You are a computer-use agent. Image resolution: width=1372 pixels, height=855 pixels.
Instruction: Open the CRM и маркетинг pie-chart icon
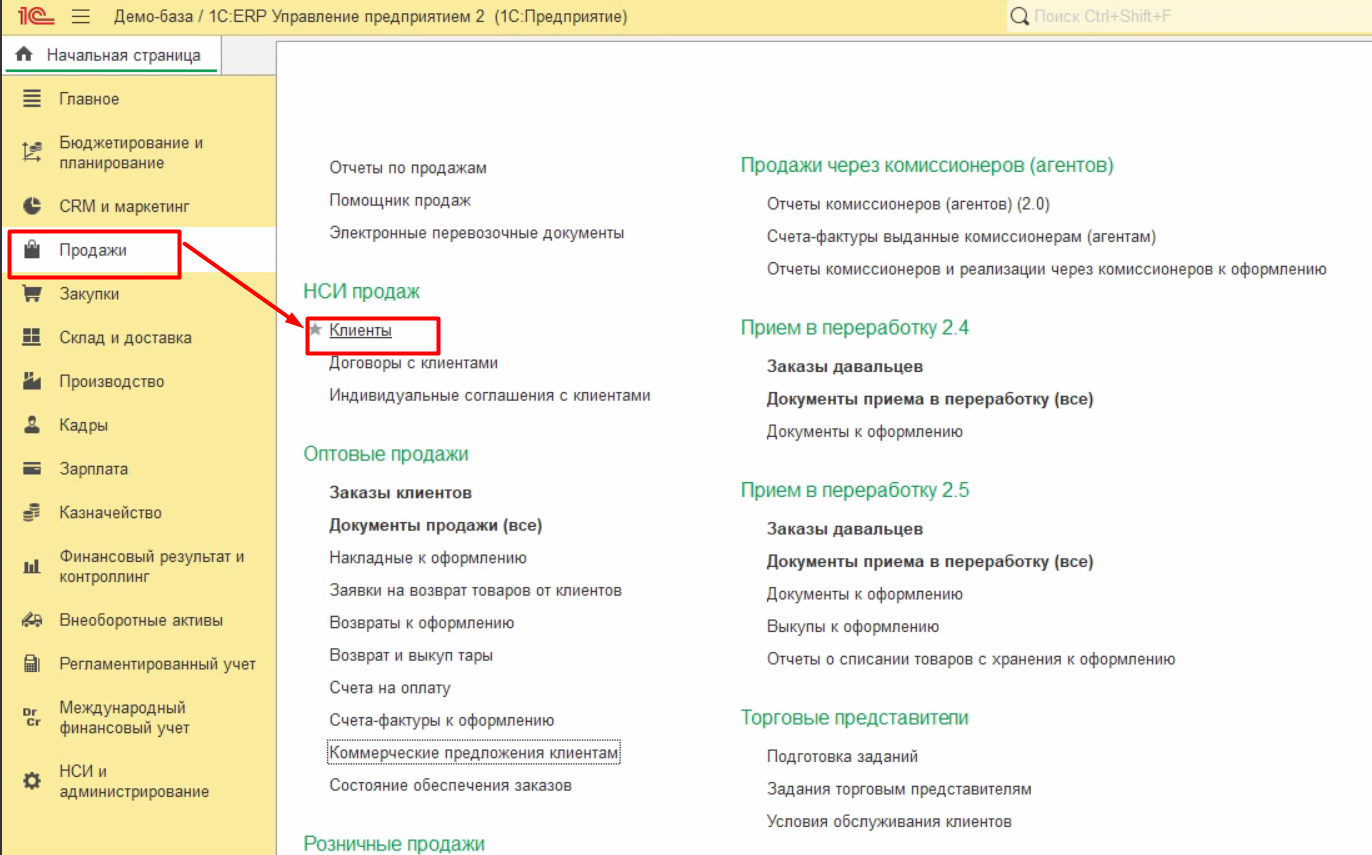(32, 206)
